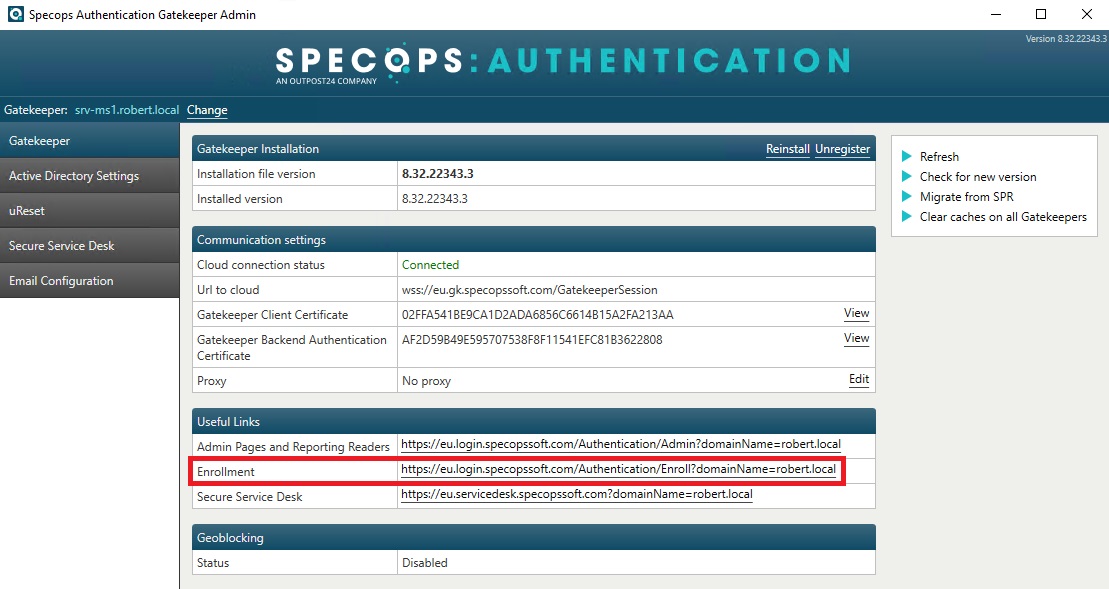Image resolution: width=1109 pixels, height=589 pixels.
Task: View the Gatekeeper Backend Authentication Certificate
Action: [857, 338]
